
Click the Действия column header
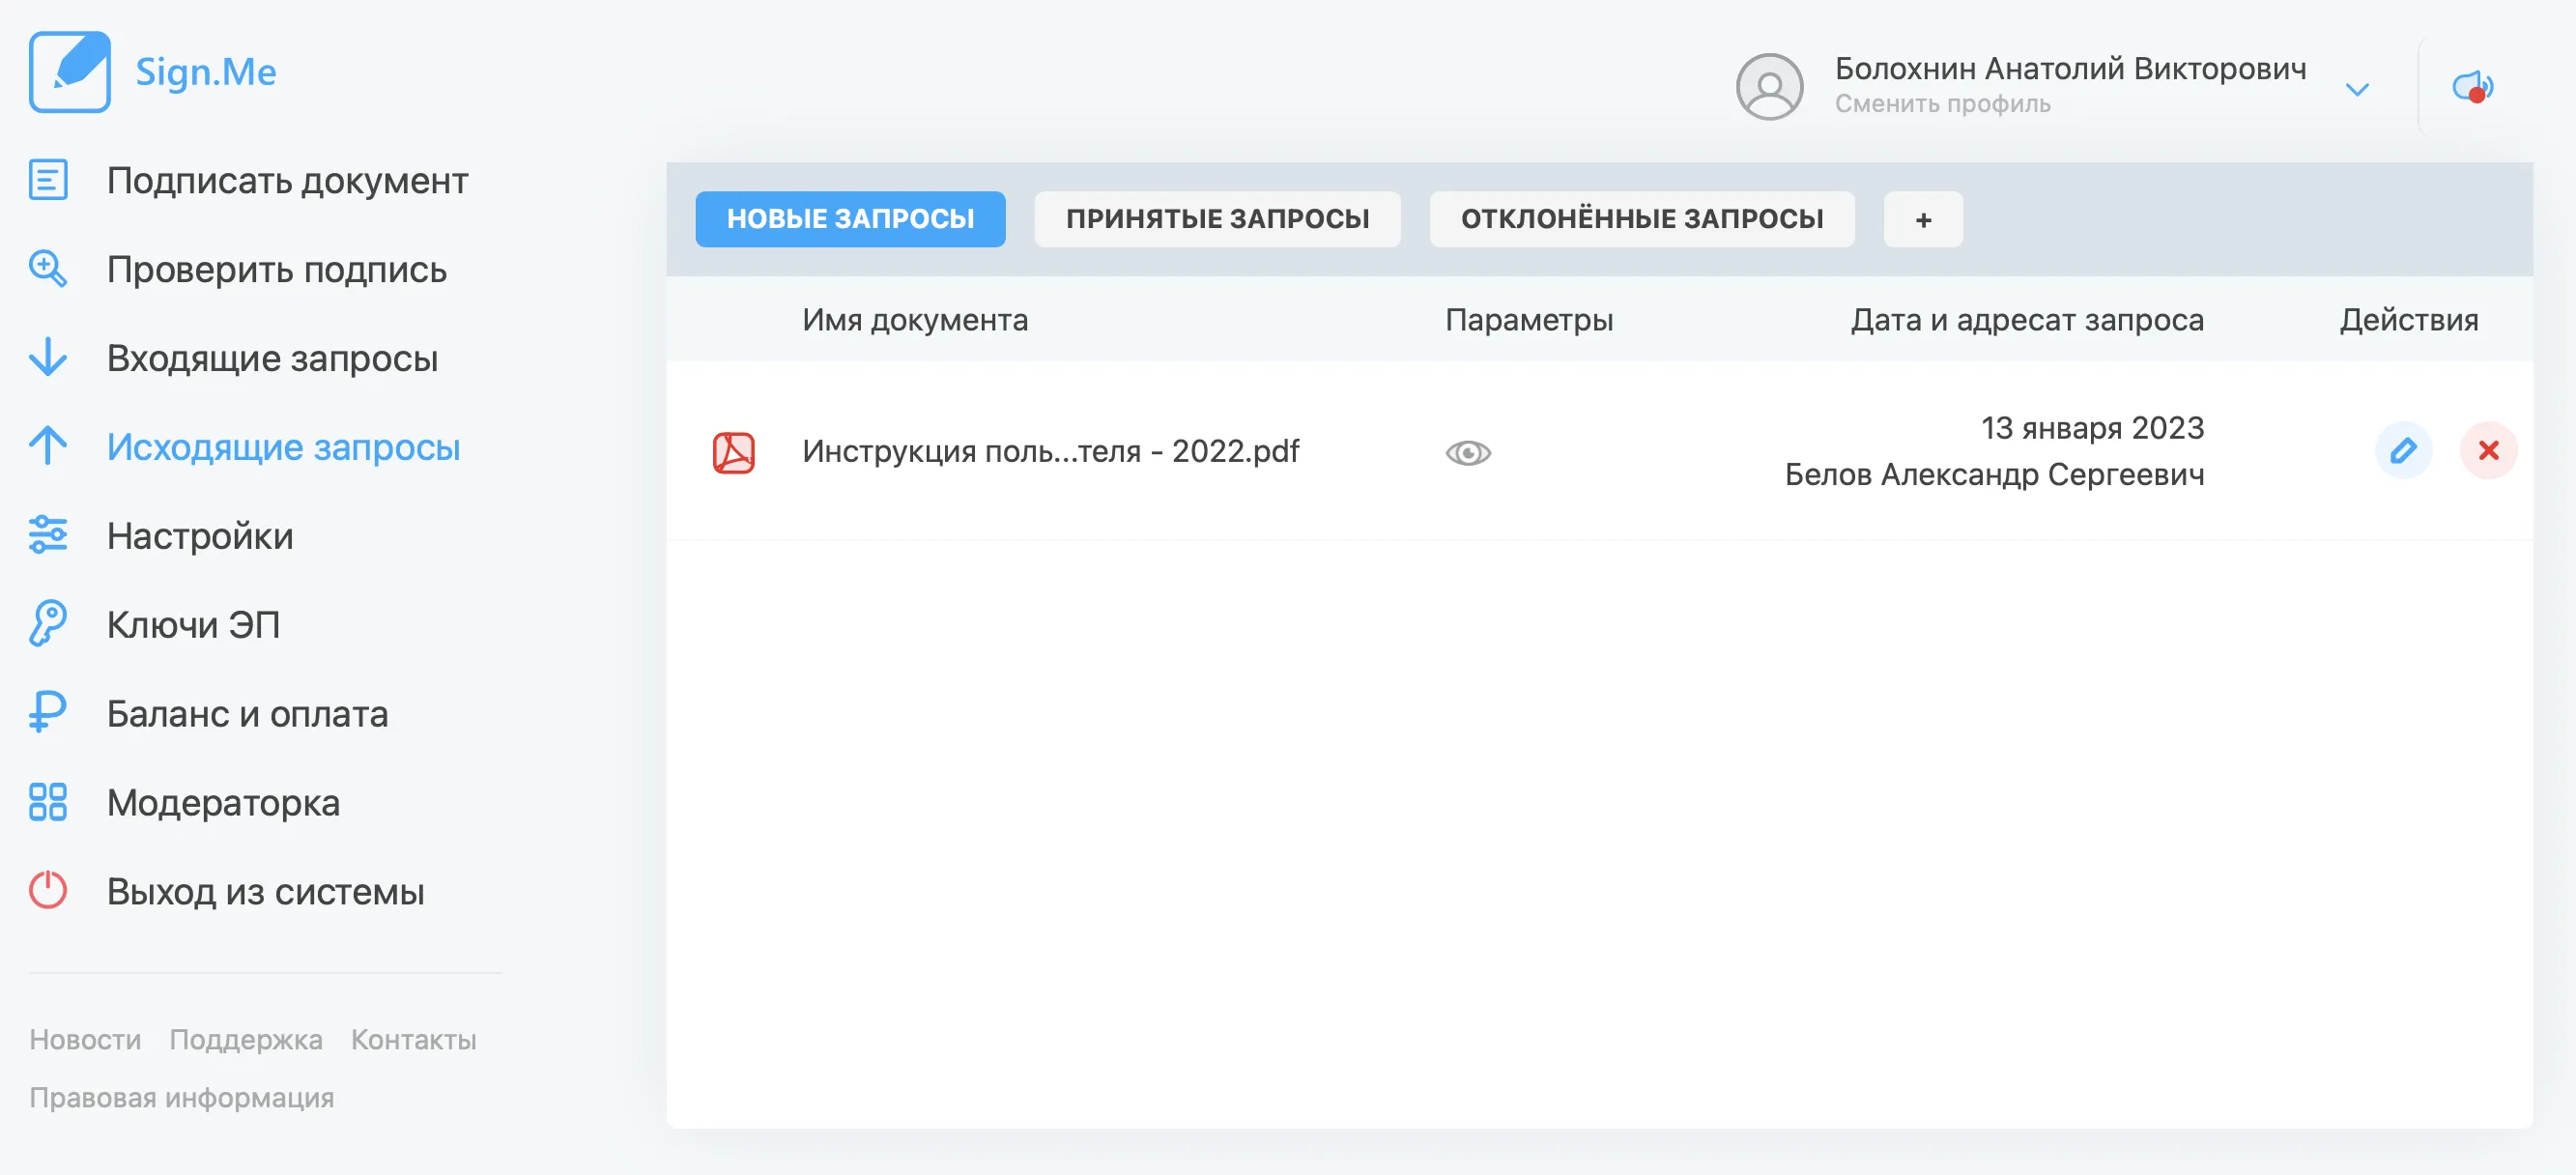tap(2408, 320)
